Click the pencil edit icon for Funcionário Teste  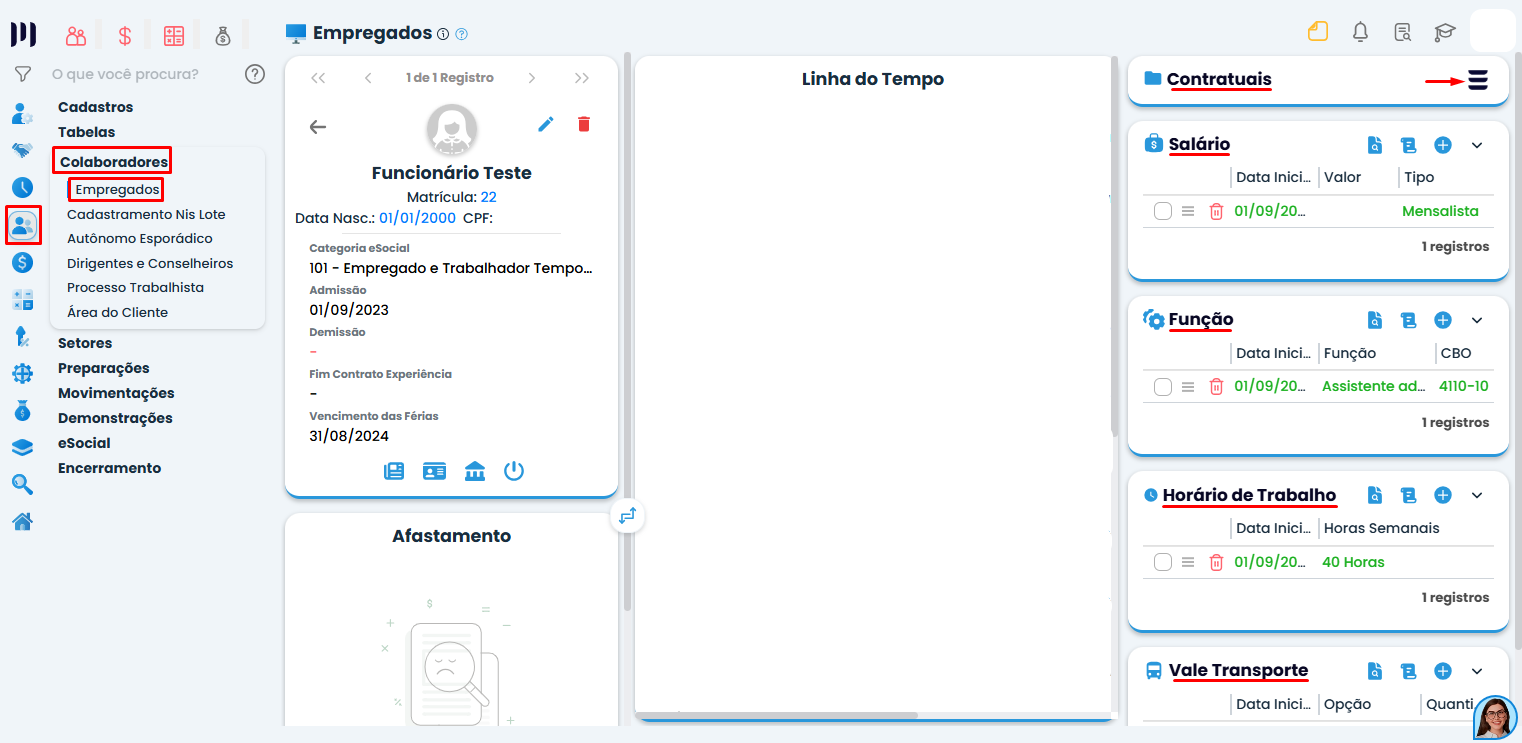[546, 124]
